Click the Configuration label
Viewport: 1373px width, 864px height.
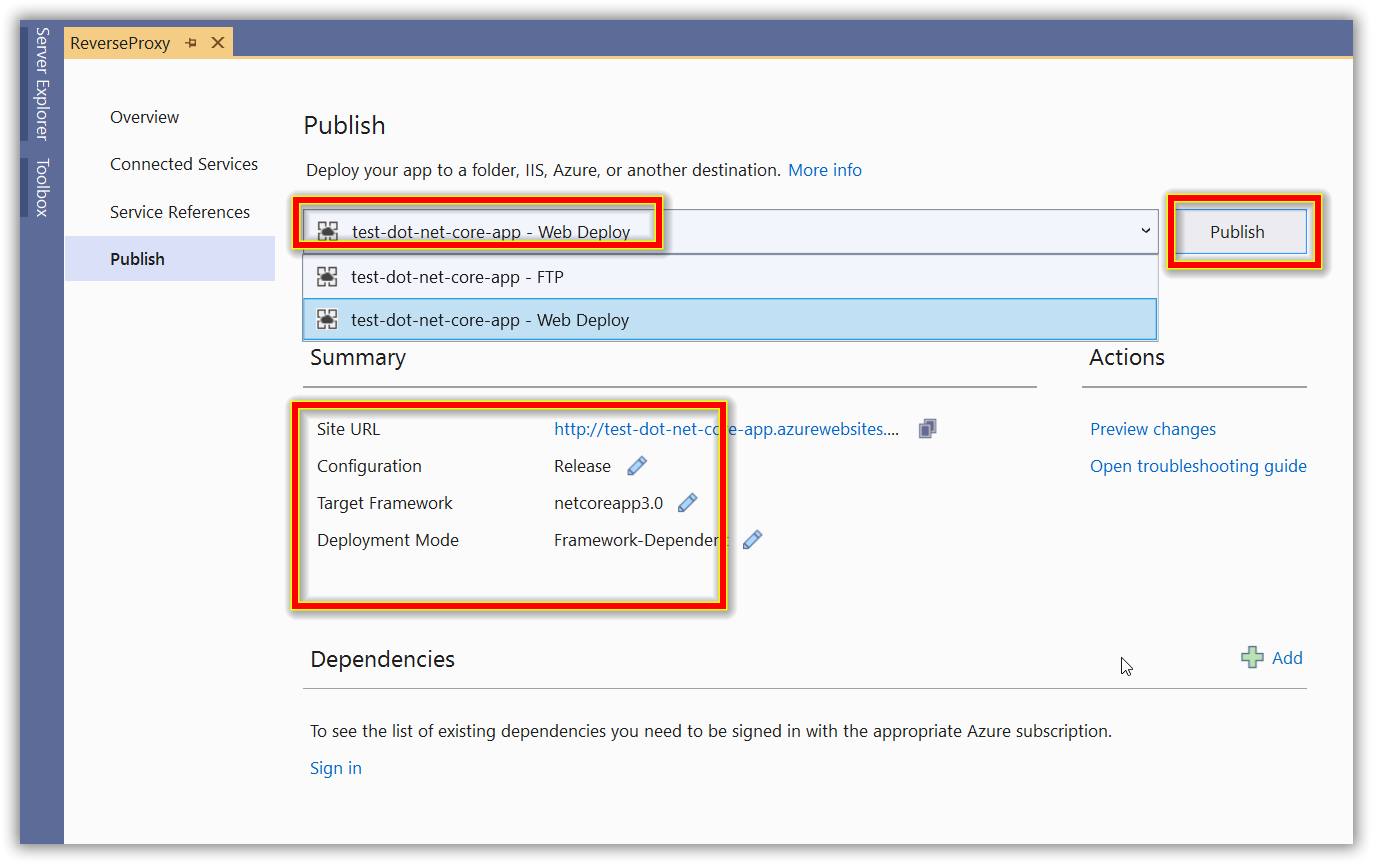point(369,466)
